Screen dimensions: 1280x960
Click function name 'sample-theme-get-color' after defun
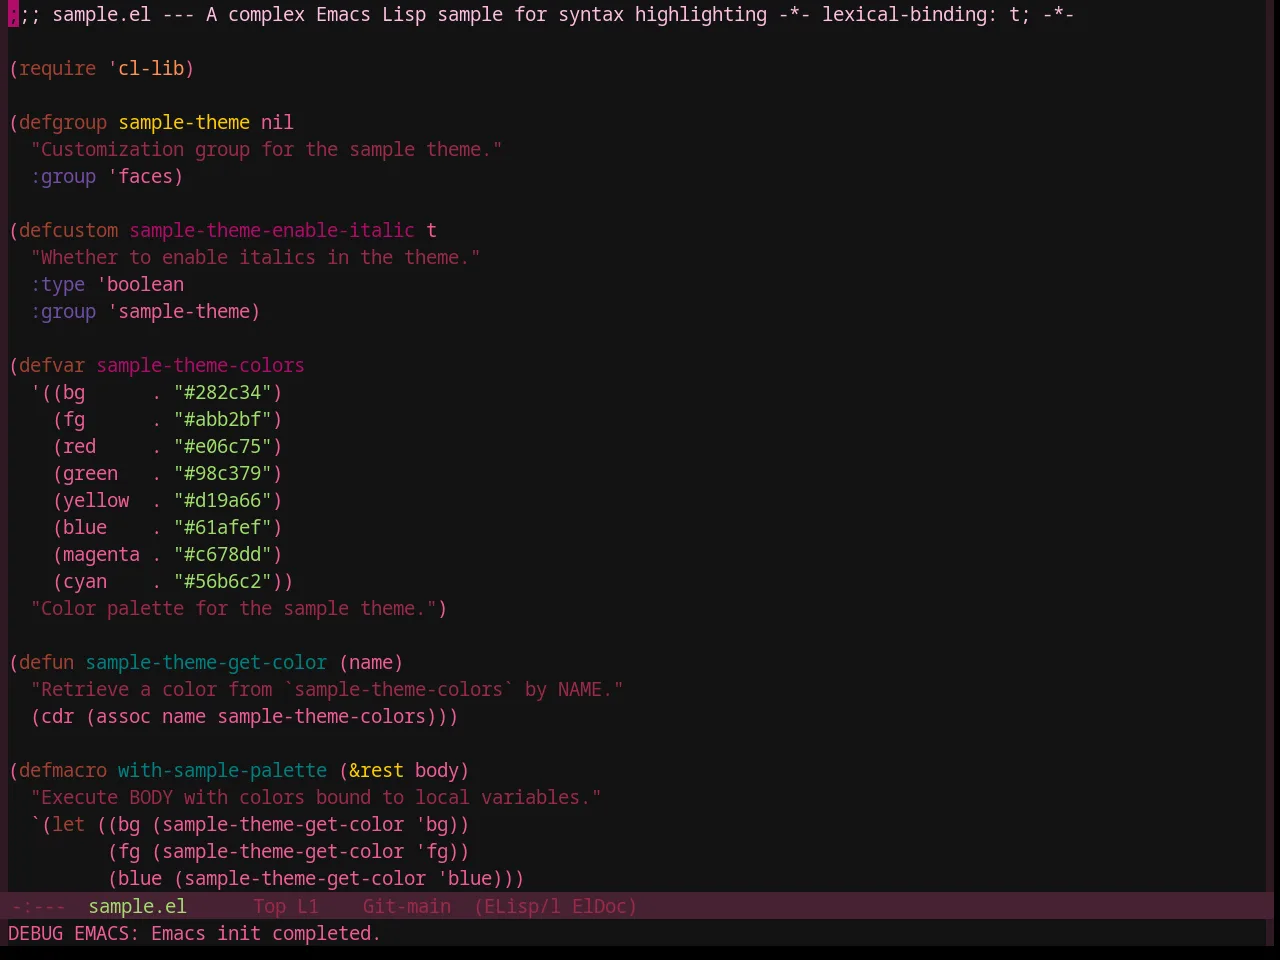point(206,662)
